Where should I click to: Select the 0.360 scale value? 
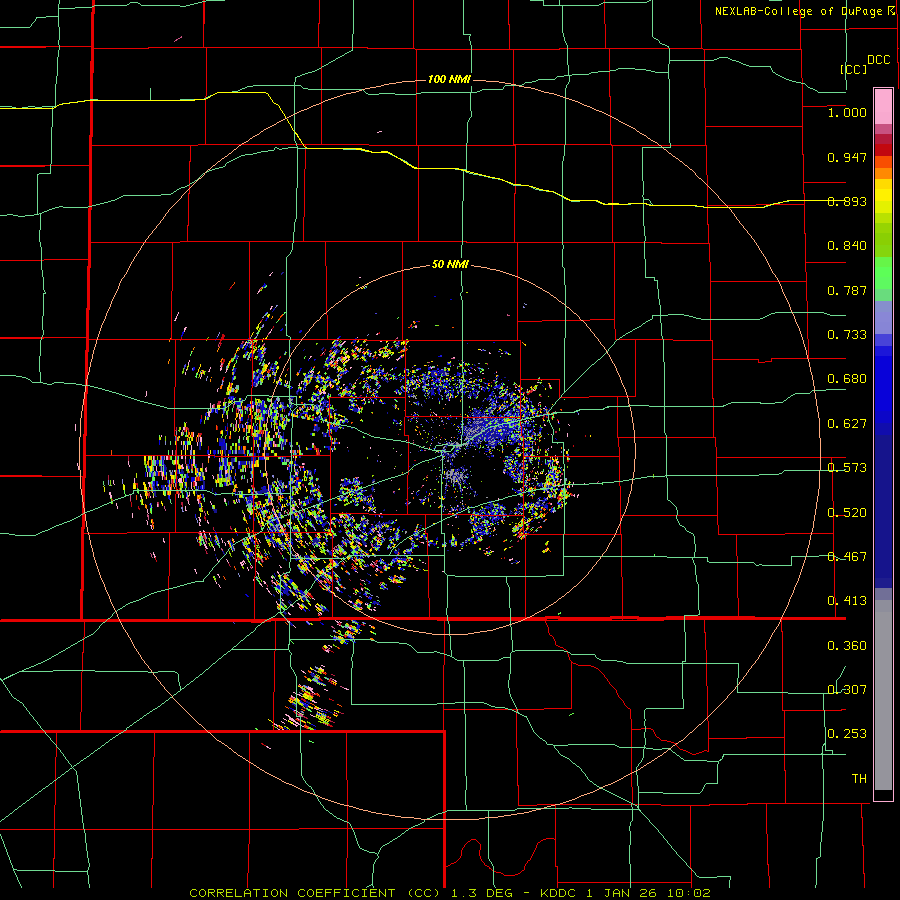point(847,646)
